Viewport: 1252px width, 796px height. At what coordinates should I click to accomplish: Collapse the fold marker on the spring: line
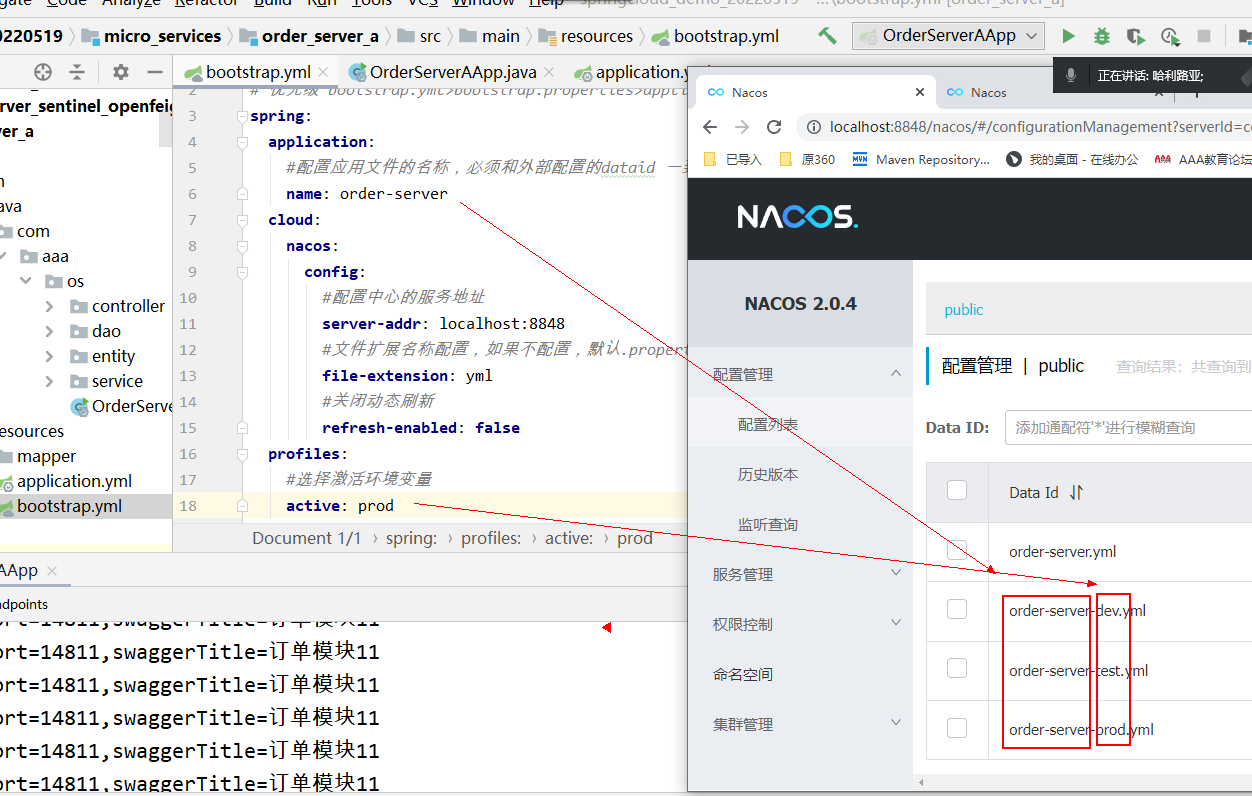click(241, 116)
